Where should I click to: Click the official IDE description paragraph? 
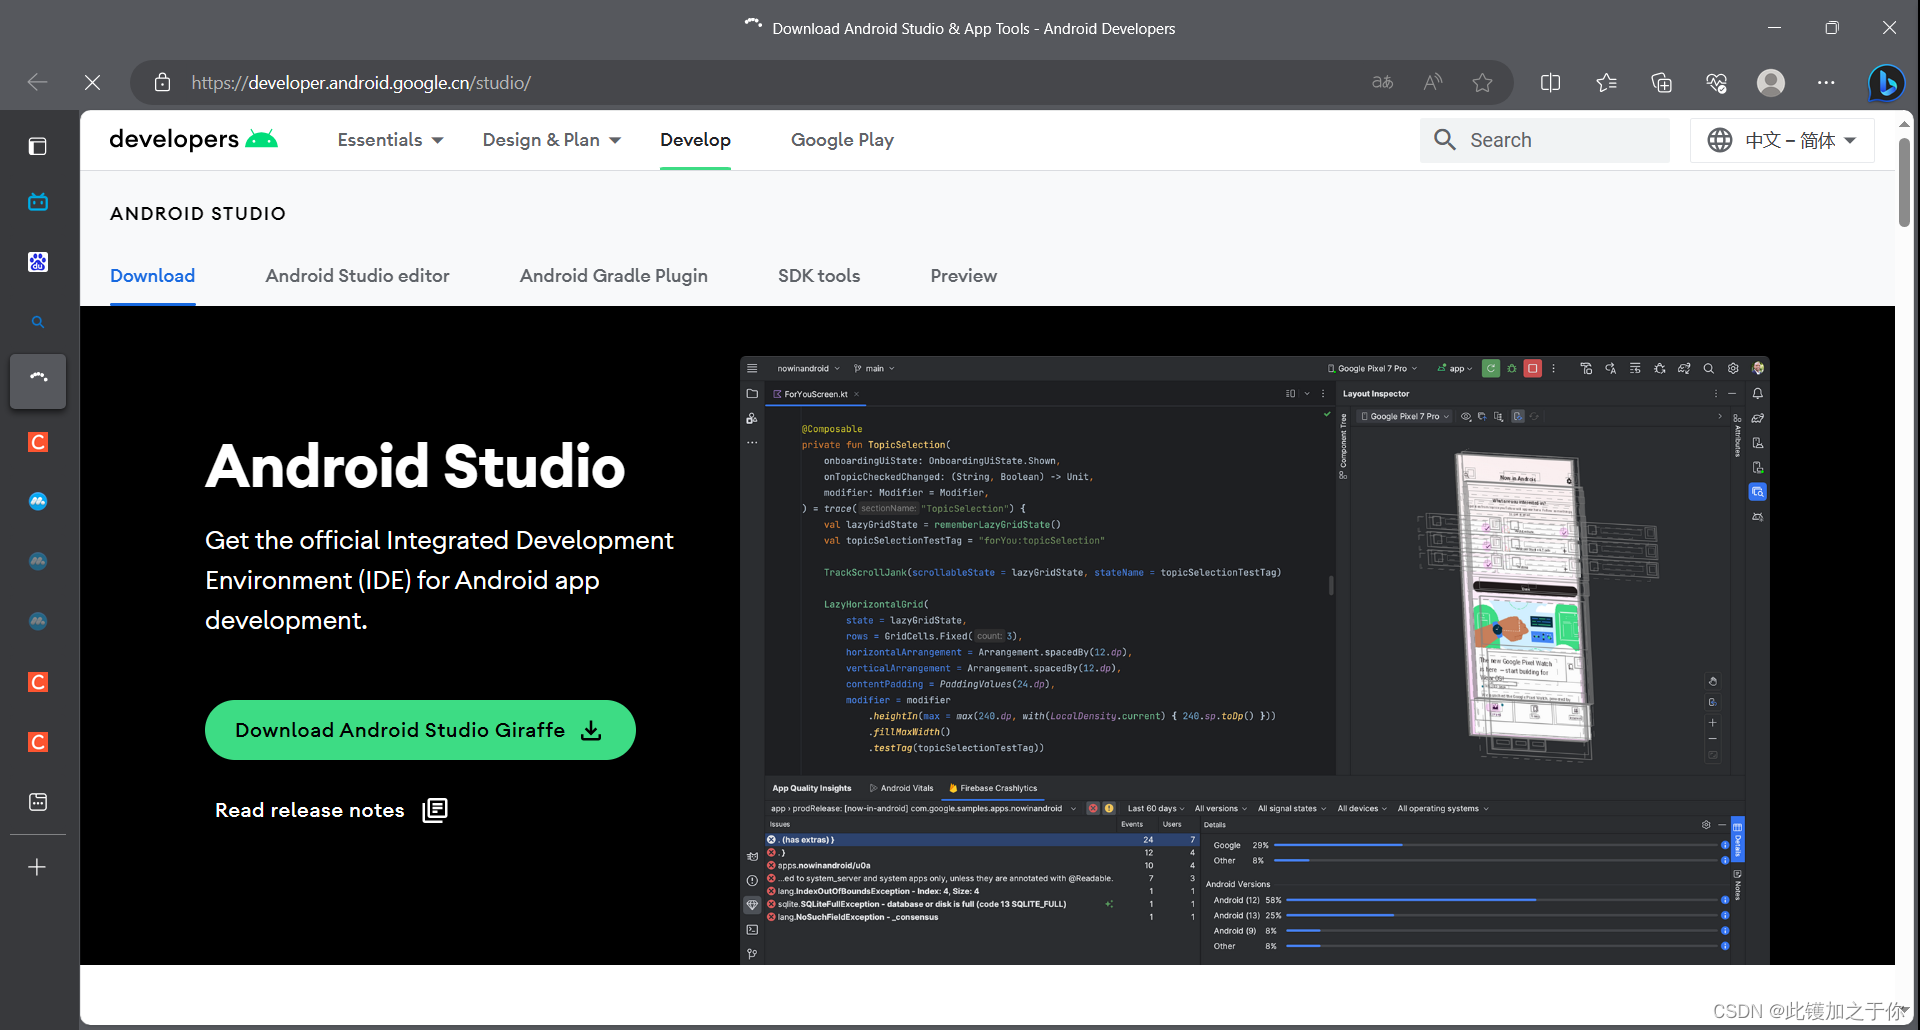pos(439,580)
